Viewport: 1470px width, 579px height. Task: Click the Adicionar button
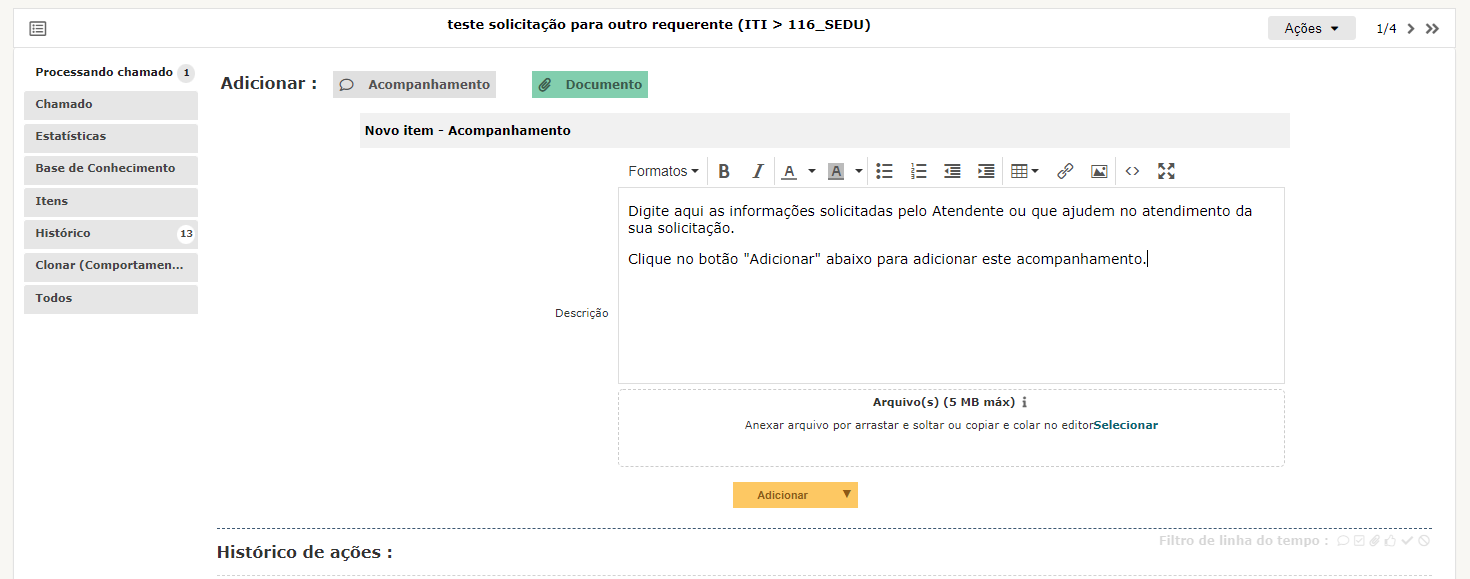(x=782, y=495)
